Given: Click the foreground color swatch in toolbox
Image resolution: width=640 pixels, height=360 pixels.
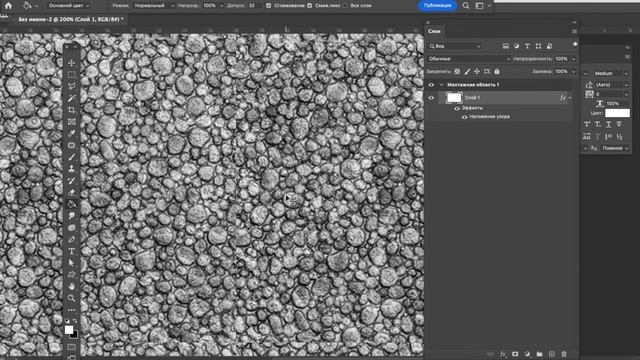Looking at the screenshot, I should [x=69, y=330].
